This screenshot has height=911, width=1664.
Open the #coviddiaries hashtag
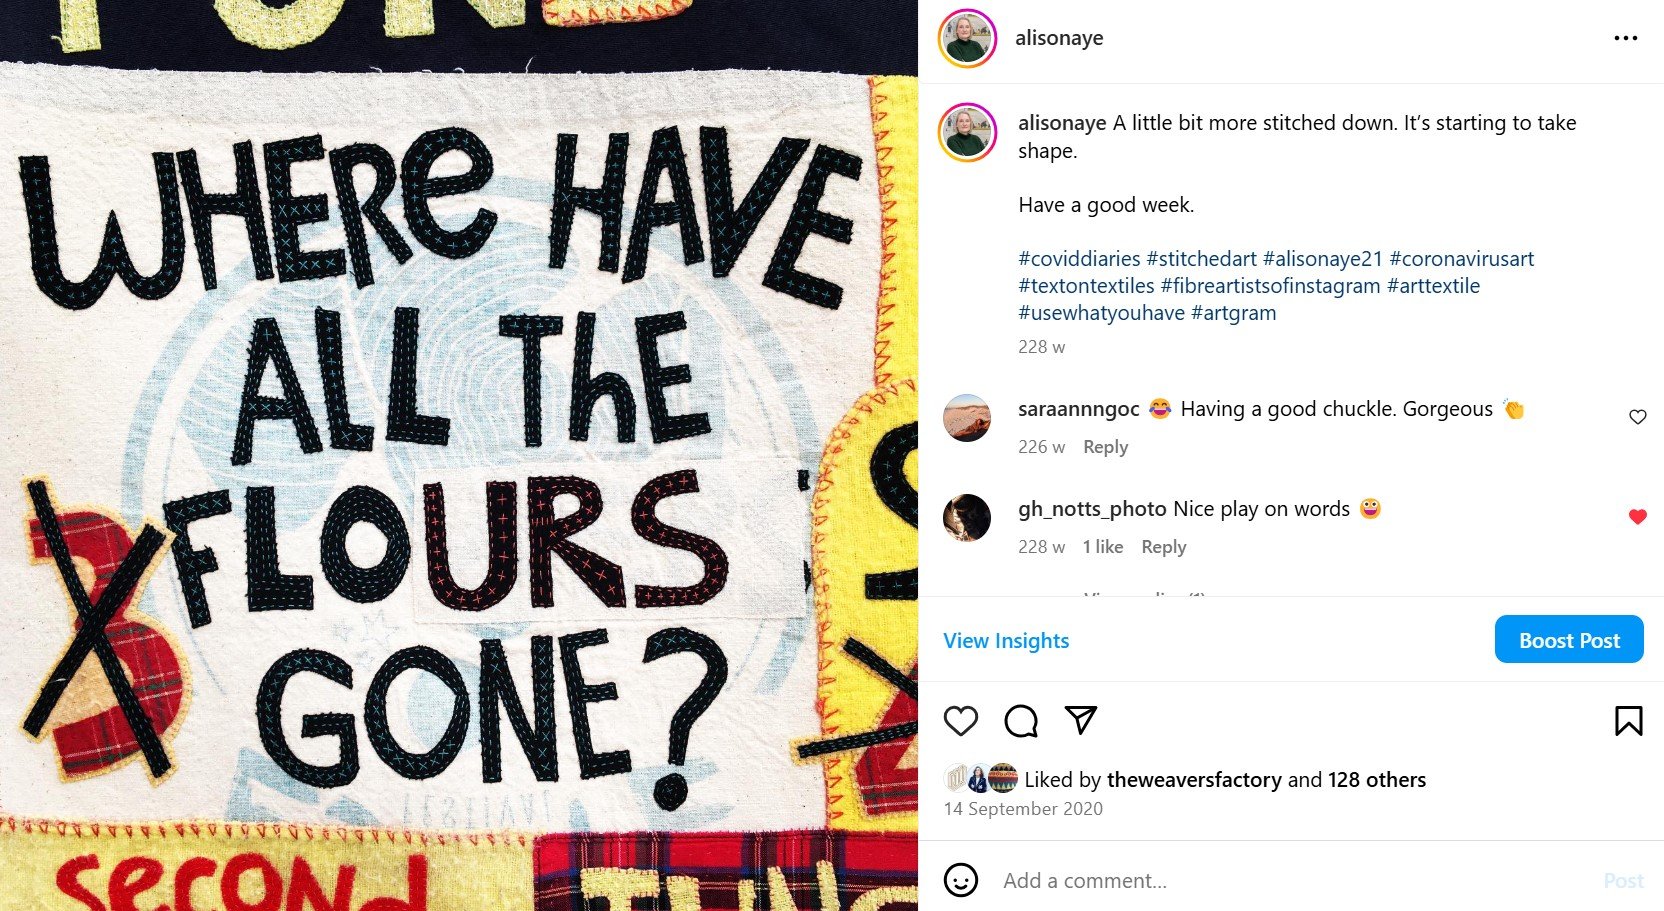(x=1079, y=259)
